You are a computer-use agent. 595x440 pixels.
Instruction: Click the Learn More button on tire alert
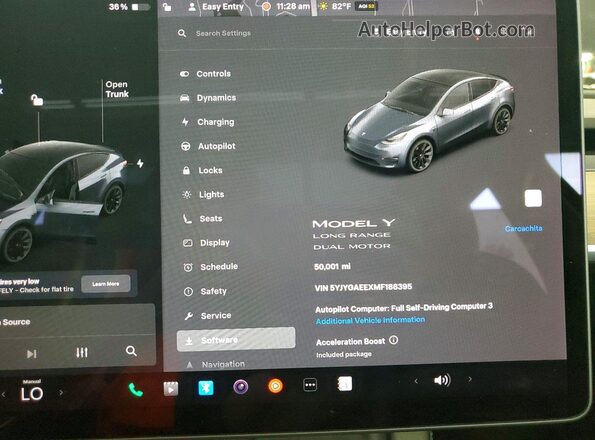(106, 284)
